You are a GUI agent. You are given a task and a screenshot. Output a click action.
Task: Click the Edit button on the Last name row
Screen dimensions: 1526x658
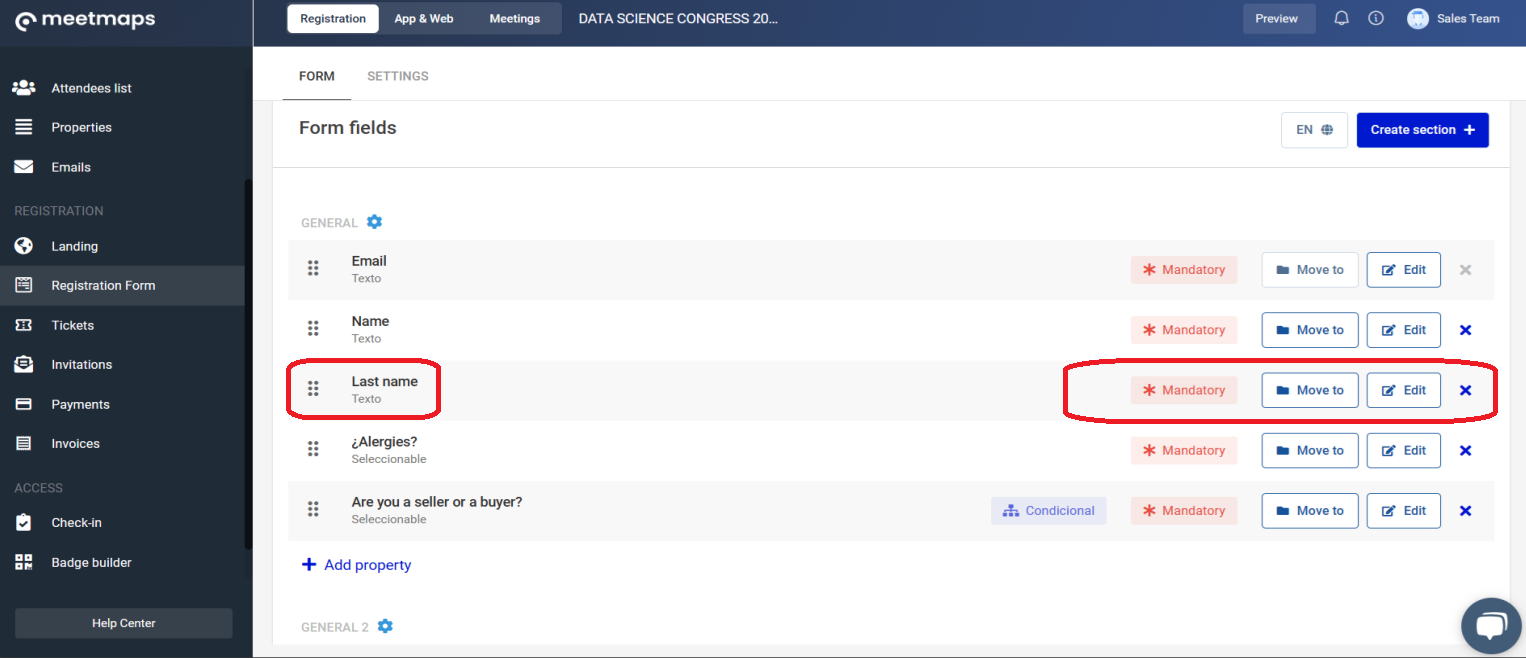click(1403, 389)
